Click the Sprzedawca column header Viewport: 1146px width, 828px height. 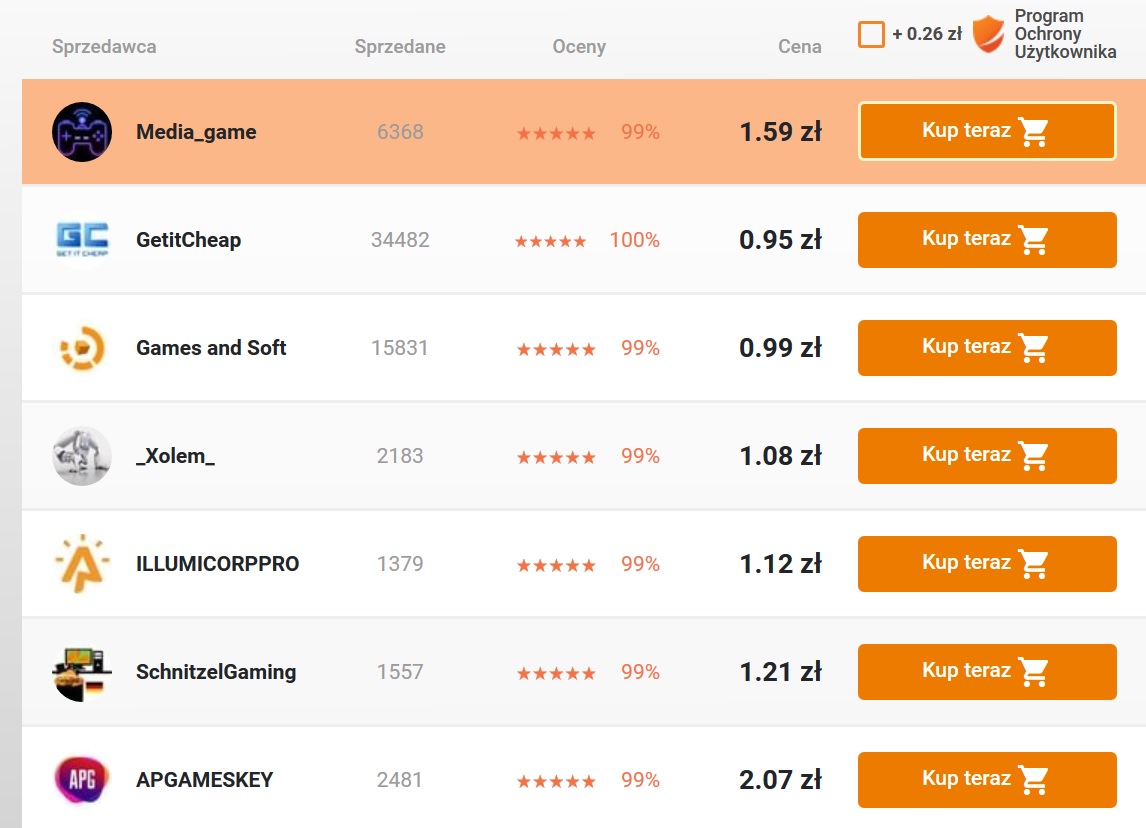pos(104,47)
